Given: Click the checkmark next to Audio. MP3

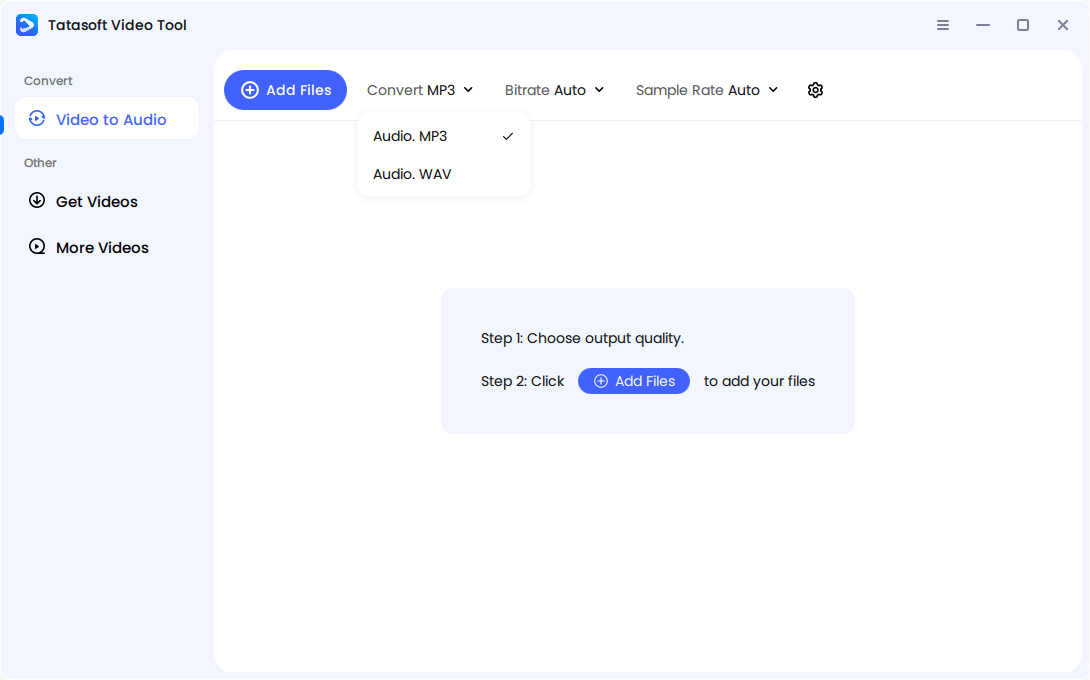Looking at the screenshot, I should pos(508,136).
